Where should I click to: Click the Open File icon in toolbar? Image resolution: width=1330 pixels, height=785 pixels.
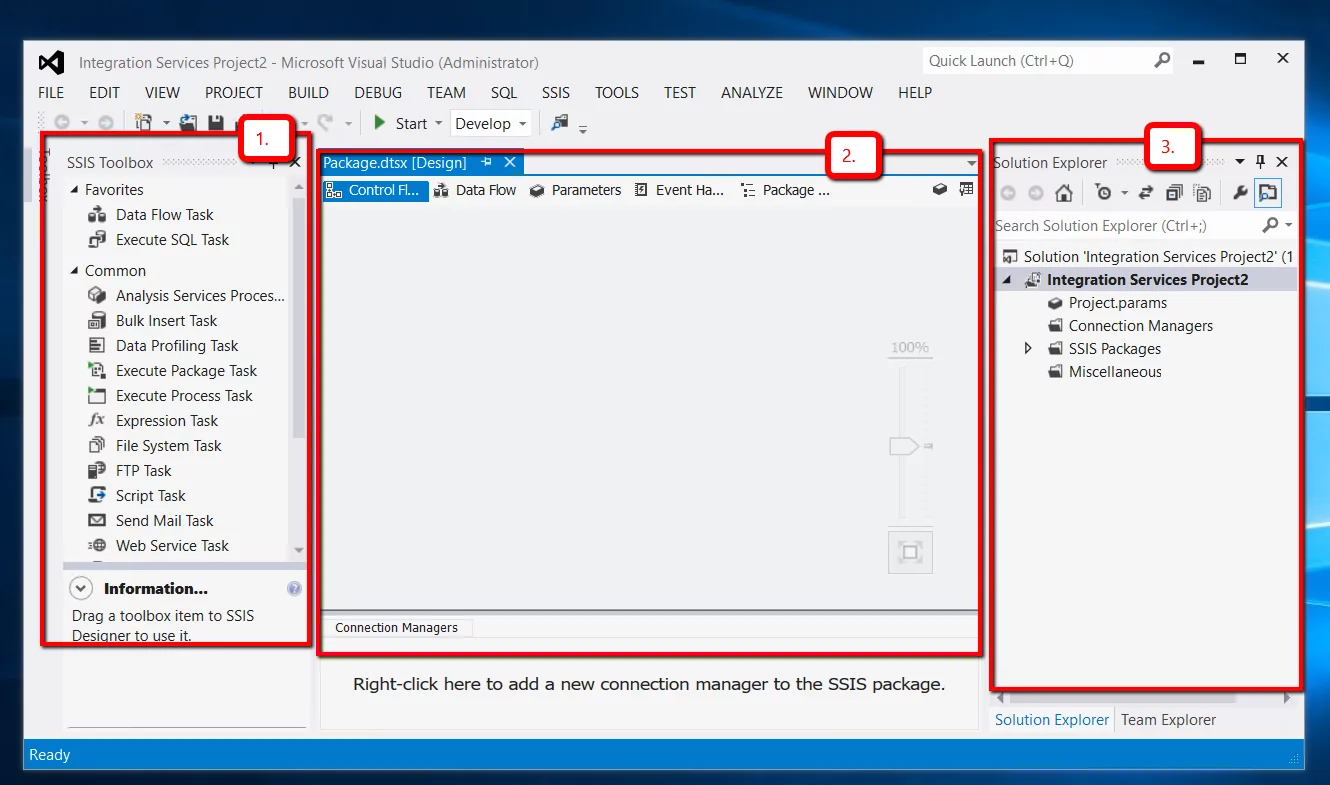[x=188, y=123]
